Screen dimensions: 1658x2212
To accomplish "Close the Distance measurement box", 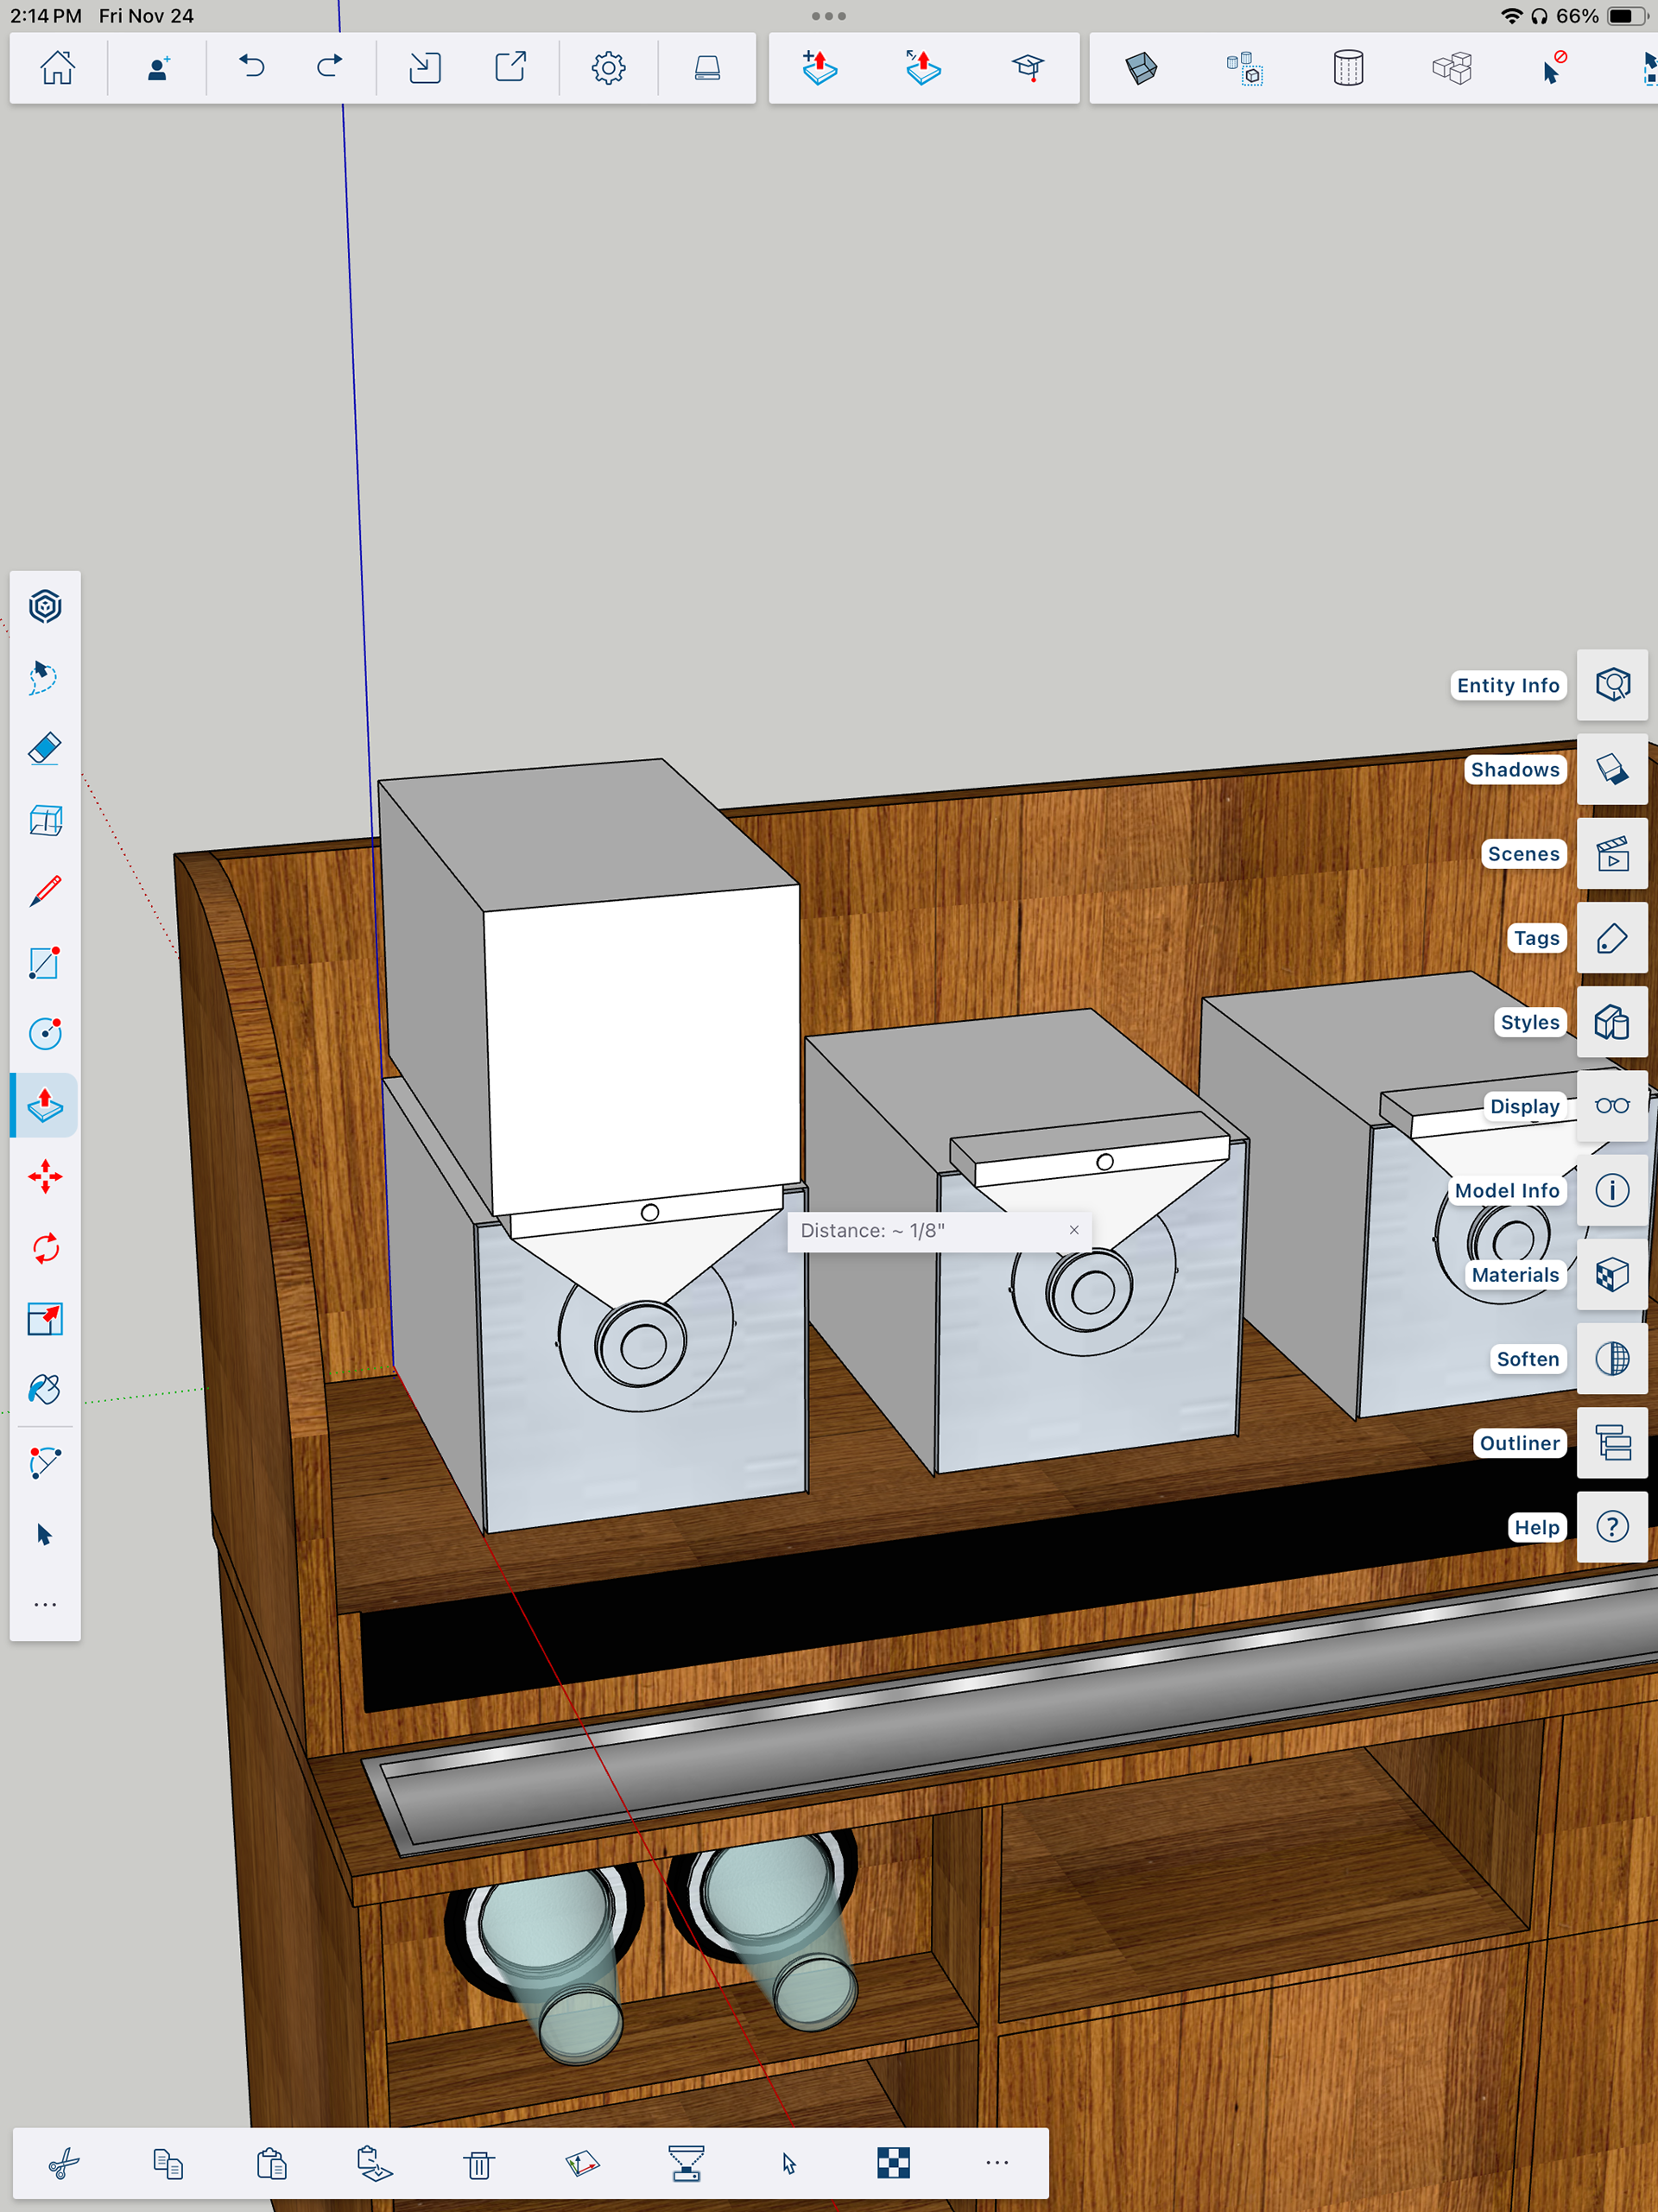I will pos(1074,1230).
